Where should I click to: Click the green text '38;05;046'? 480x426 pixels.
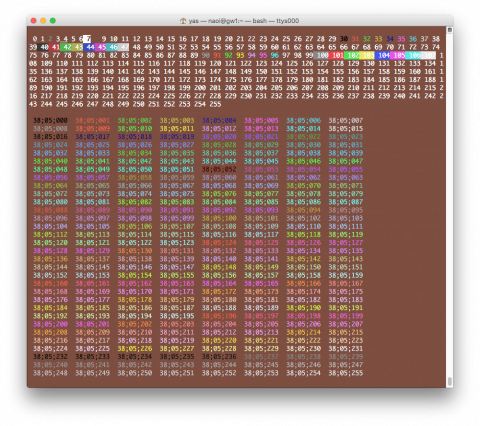(304, 161)
